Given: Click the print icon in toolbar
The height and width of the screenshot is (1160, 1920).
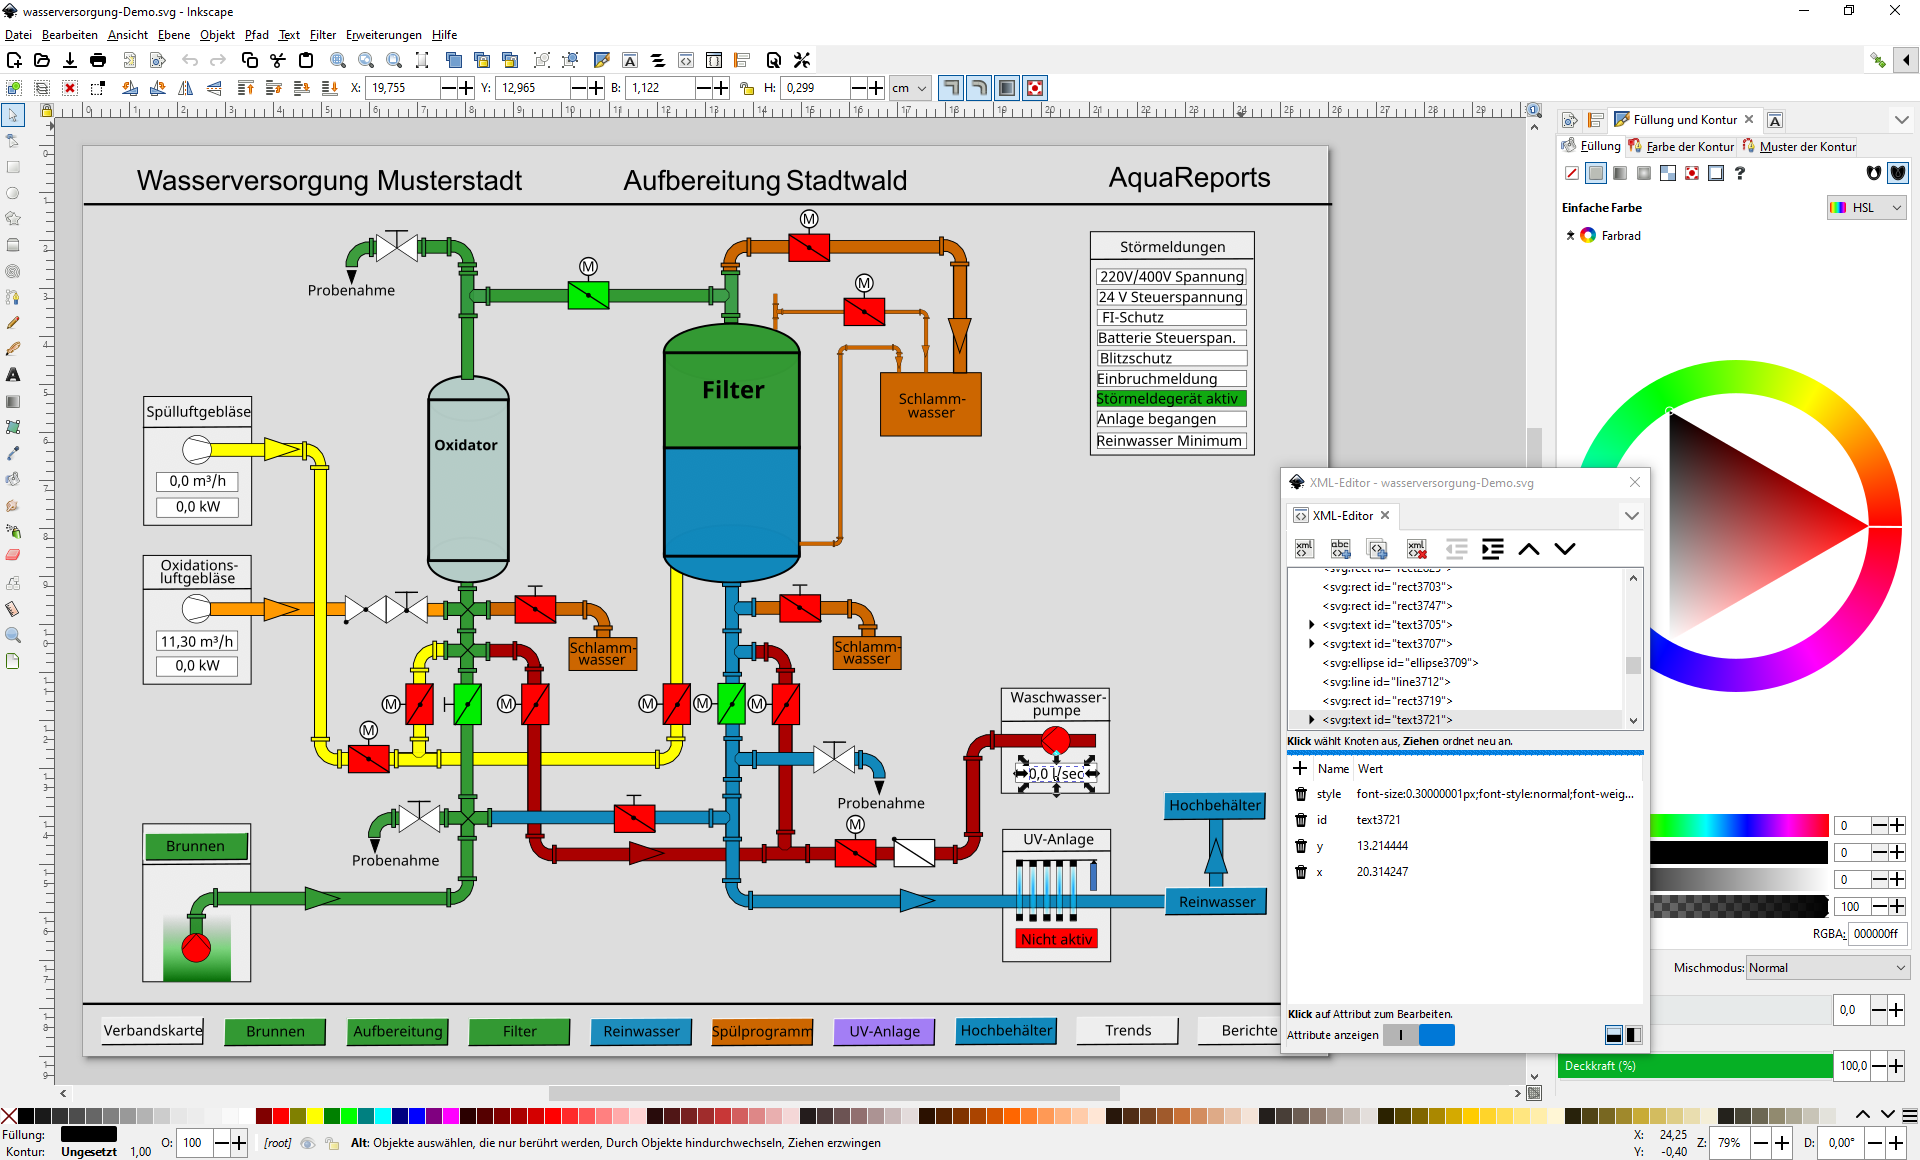Looking at the screenshot, I should (98, 60).
